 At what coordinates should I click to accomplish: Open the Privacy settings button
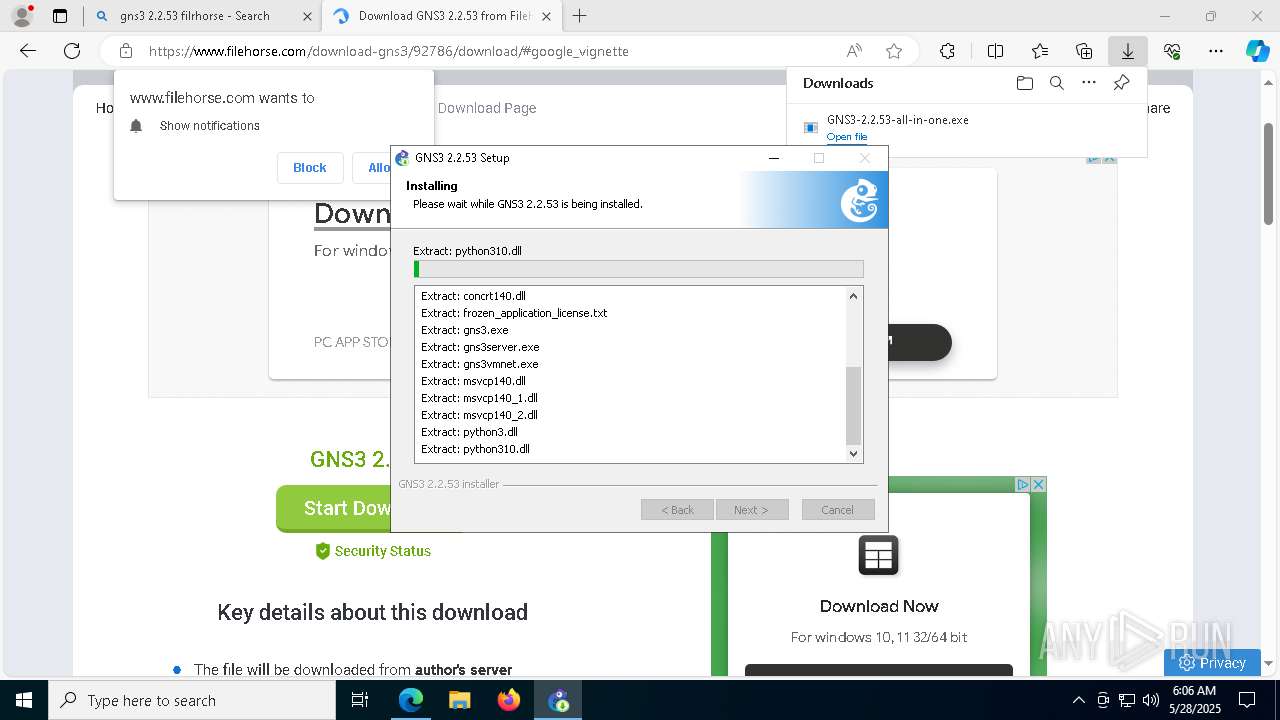point(1212,662)
